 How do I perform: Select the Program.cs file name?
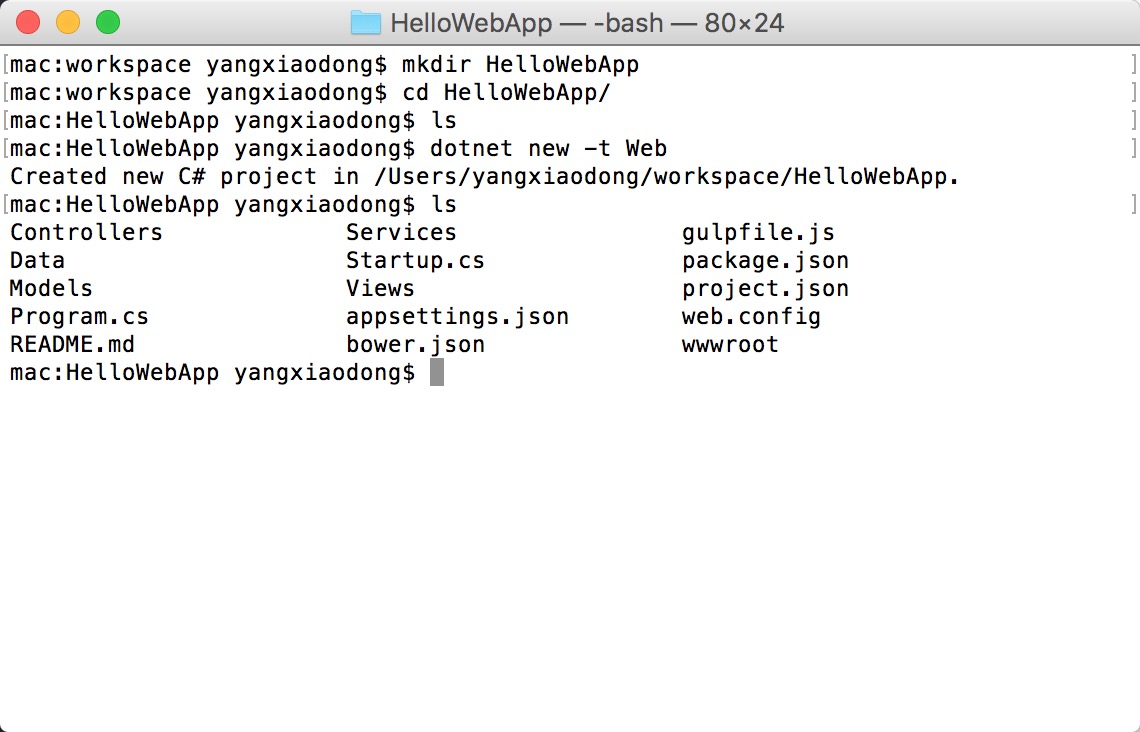[79, 316]
